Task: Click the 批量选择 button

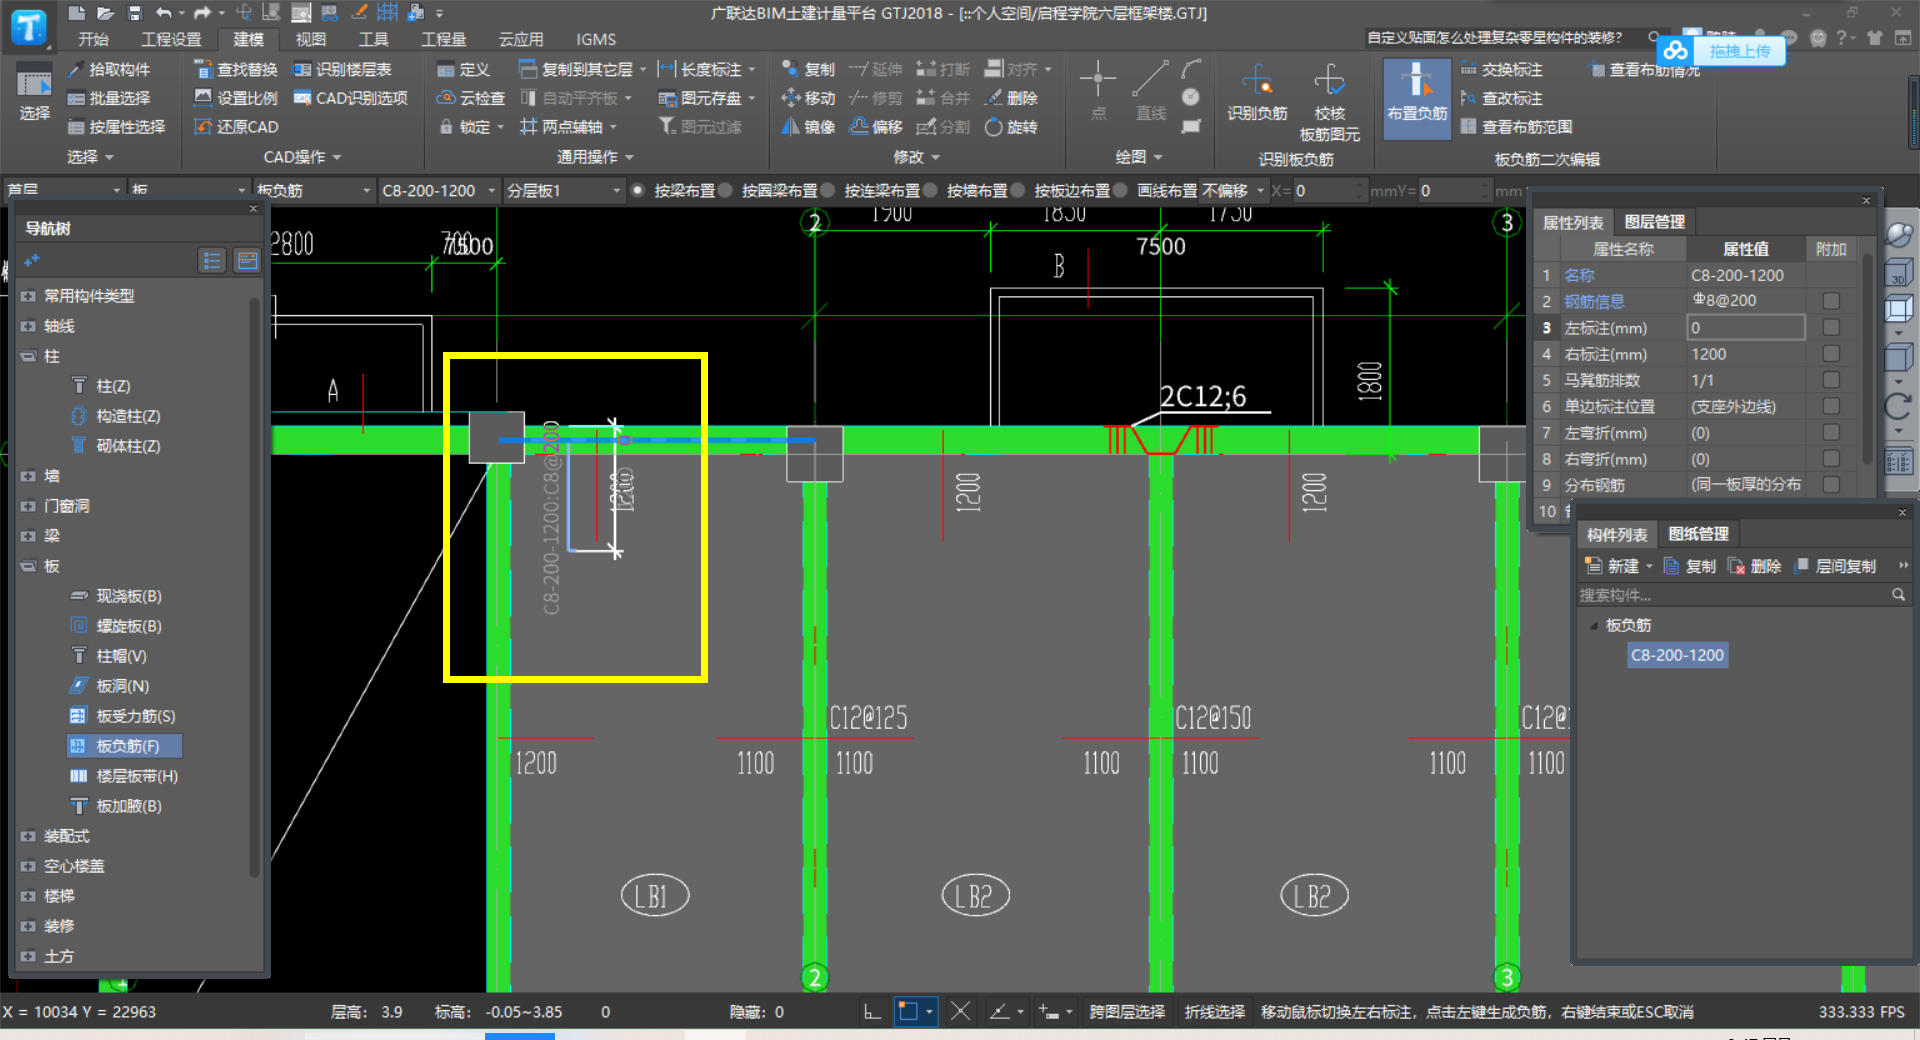Action: 109,98
